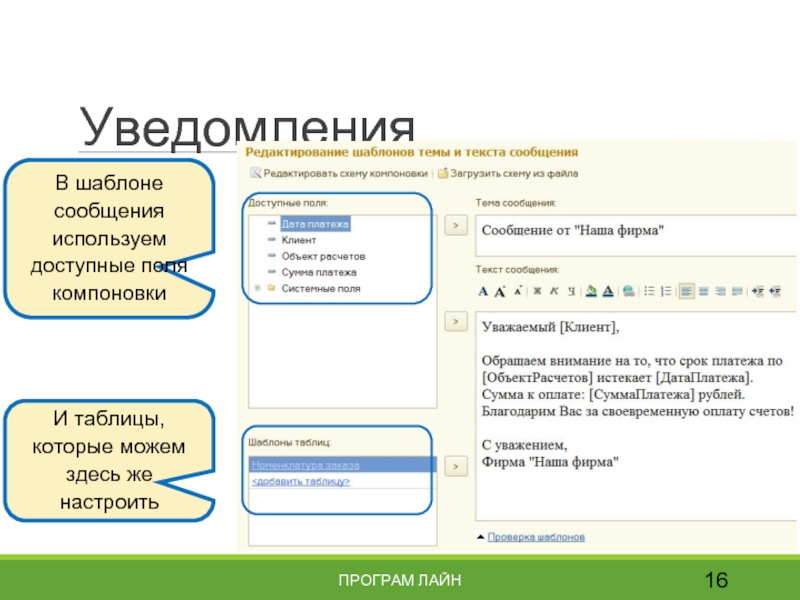800x600 pixels.
Task: Insert hyperlink with the globe icon
Action: tap(629, 291)
